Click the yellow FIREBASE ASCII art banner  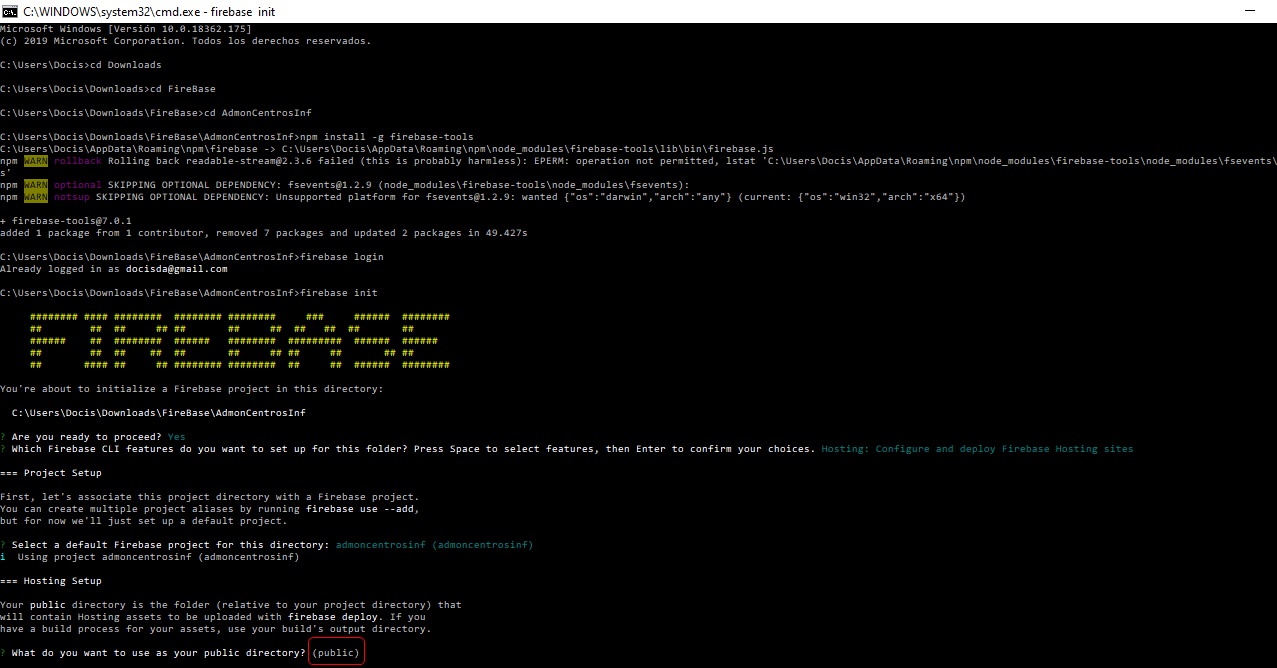pos(240,341)
